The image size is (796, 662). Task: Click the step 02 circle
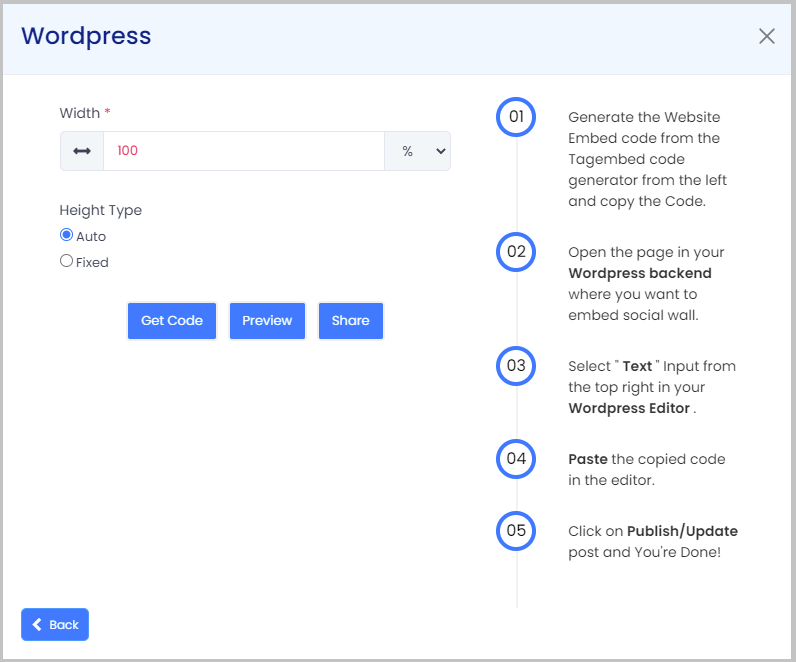tap(516, 252)
